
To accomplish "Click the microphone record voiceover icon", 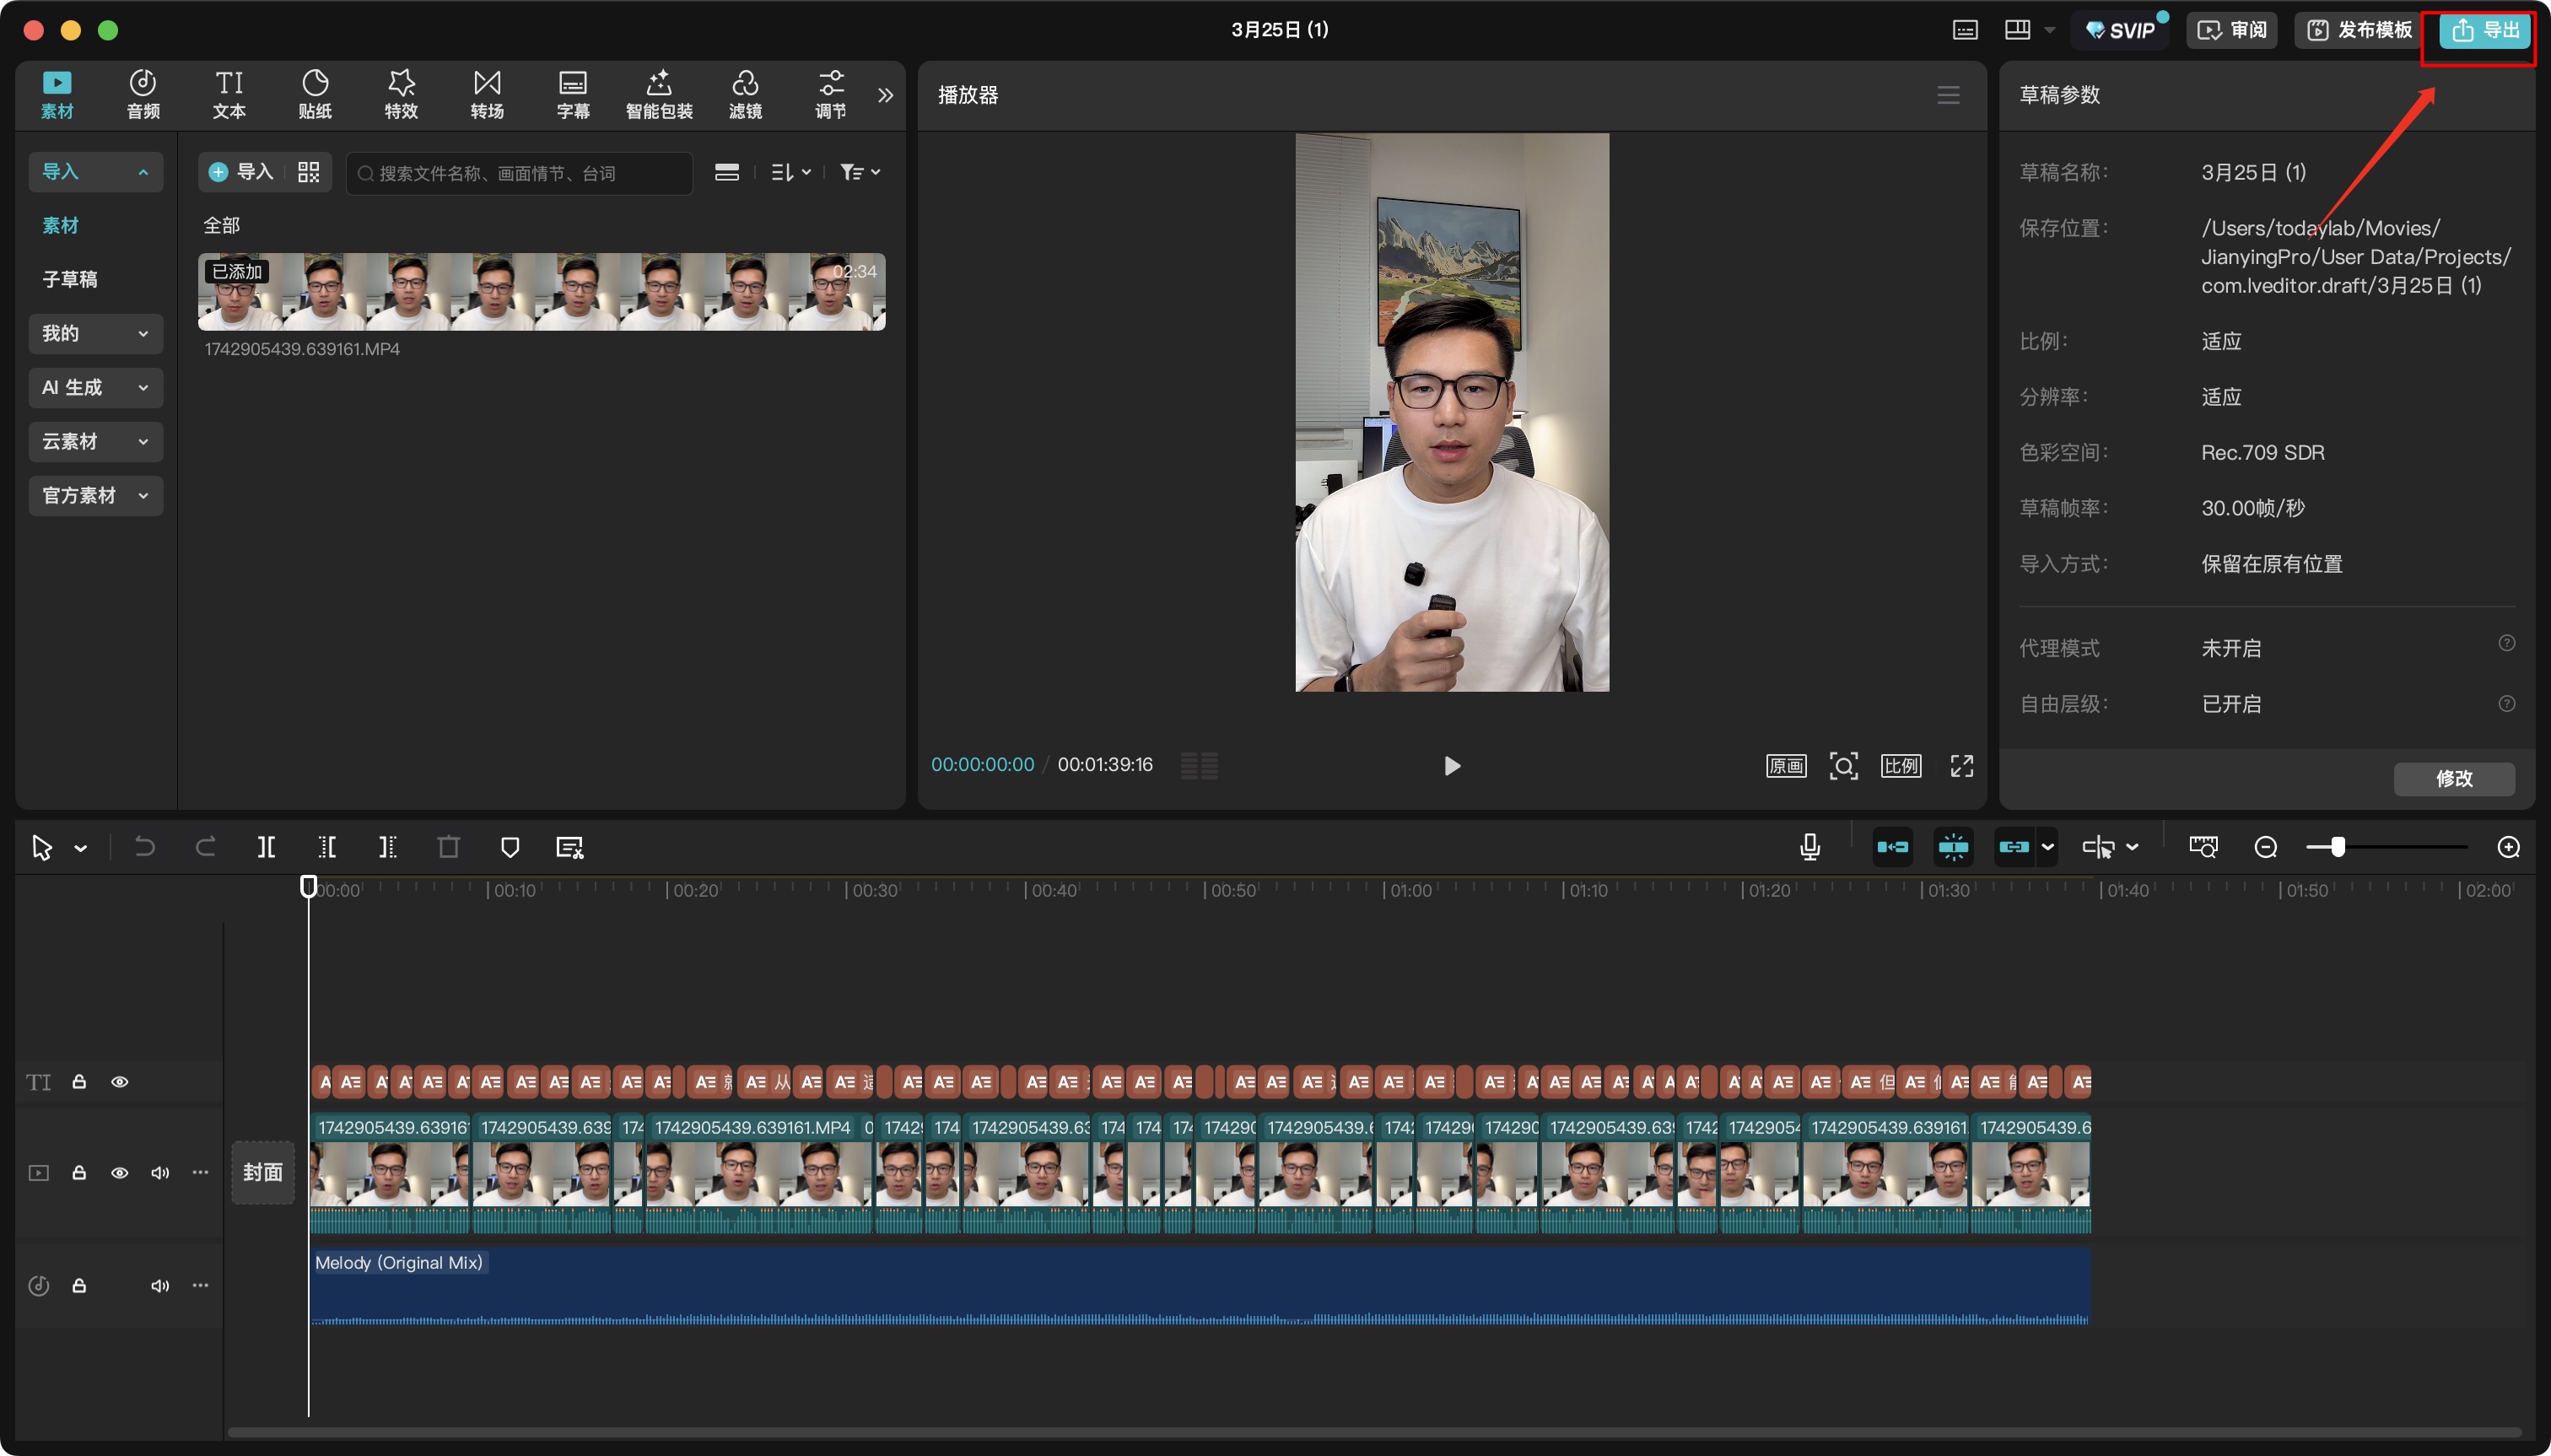I will [1810, 848].
